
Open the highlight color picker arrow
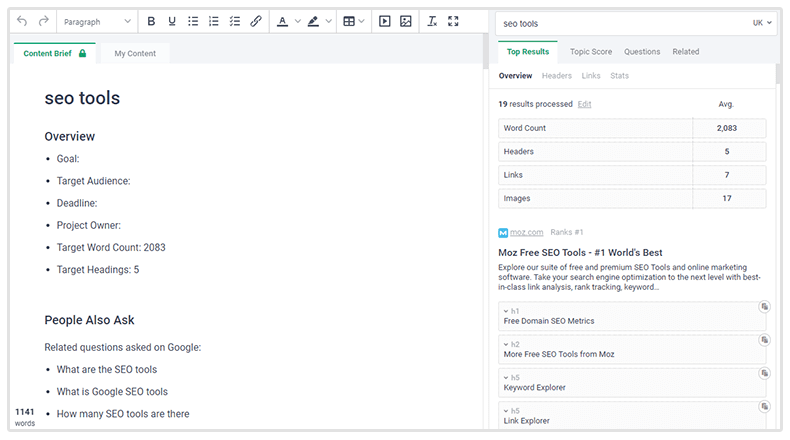coord(328,21)
